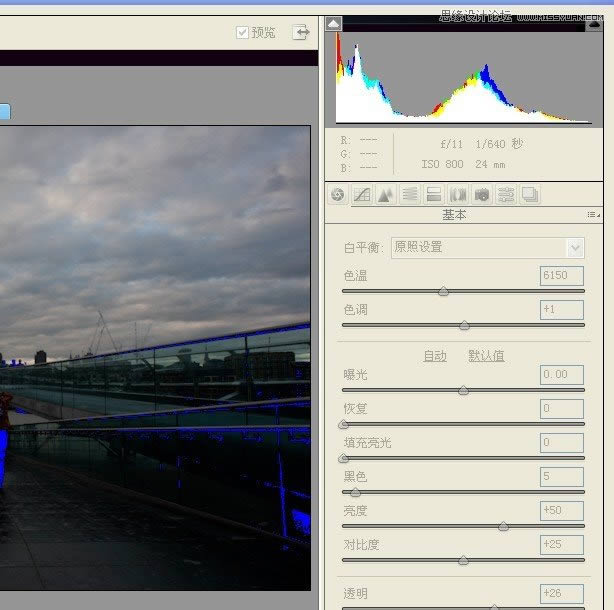Toggle full screen mode icon beside 预览
614x610 pixels.
[x=300, y=33]
